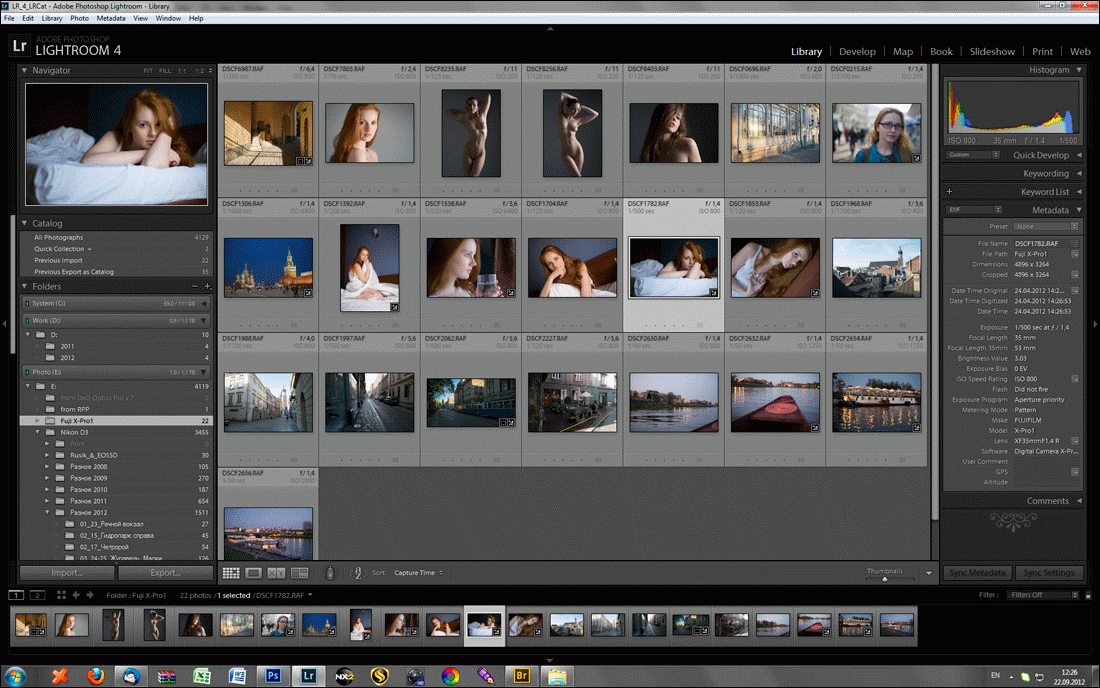Toggle the second monitor window button
The image size is (1100, 688).
pos(36,595)
